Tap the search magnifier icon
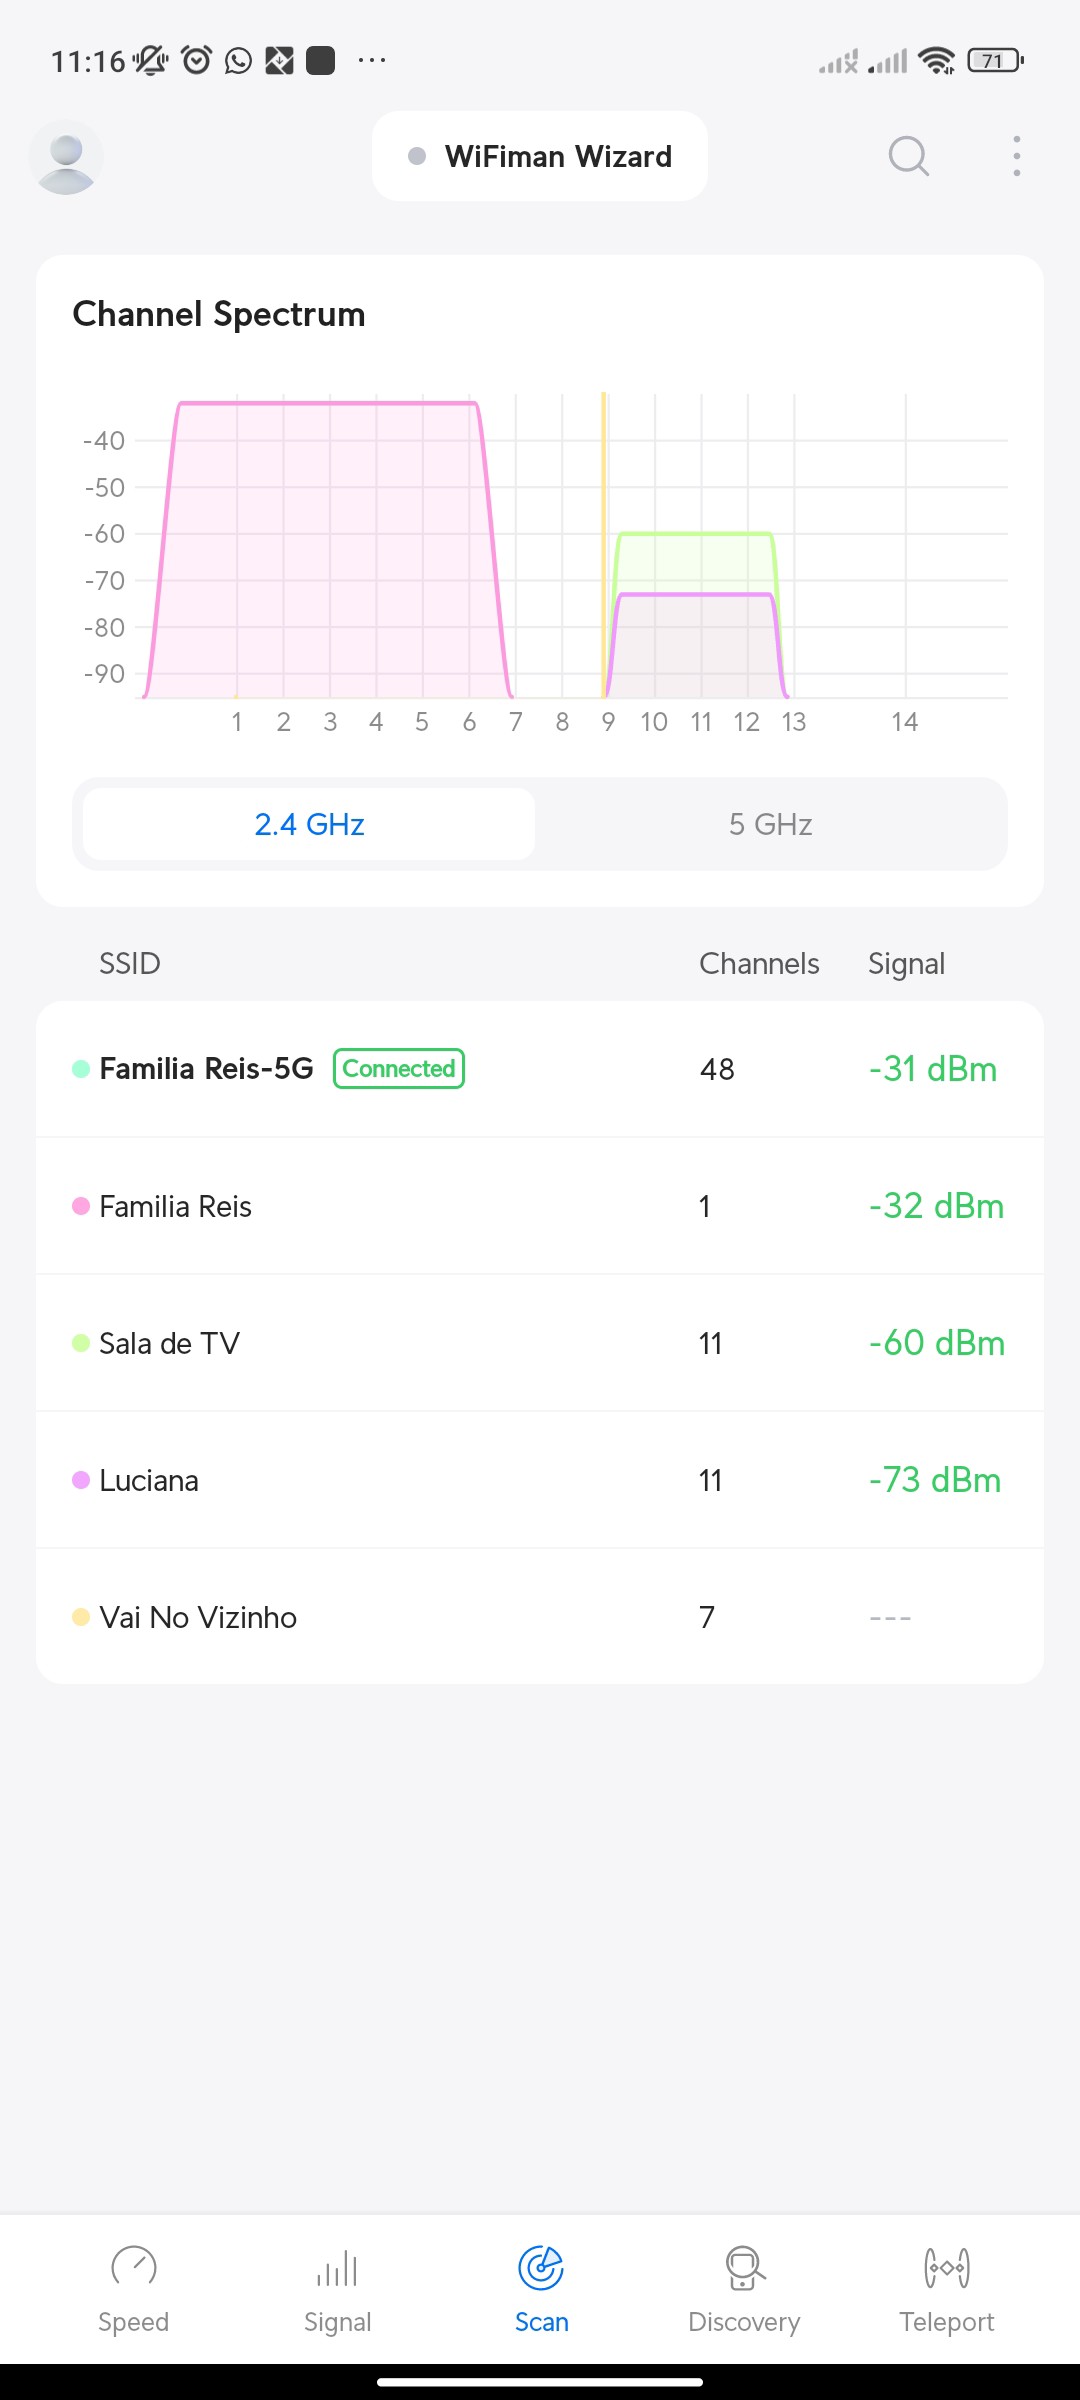Screen dimensions: 1080x2400 (x=908, y=156)
